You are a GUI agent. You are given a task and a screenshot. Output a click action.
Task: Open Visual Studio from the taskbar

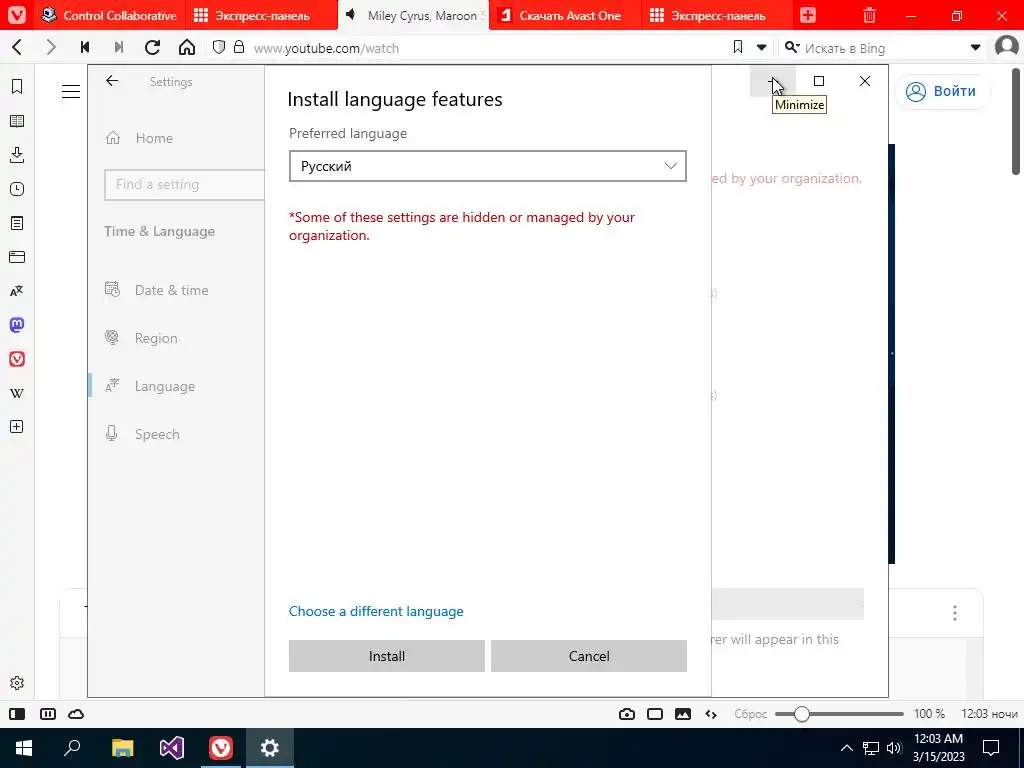[x=171, y=748]
